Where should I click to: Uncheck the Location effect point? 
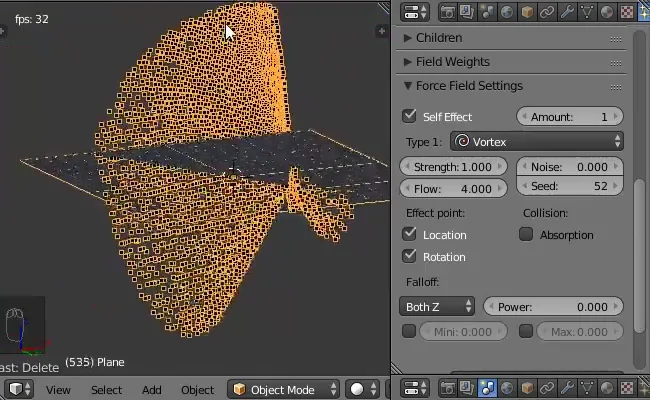pyautogui.click(x=409, y=234)
